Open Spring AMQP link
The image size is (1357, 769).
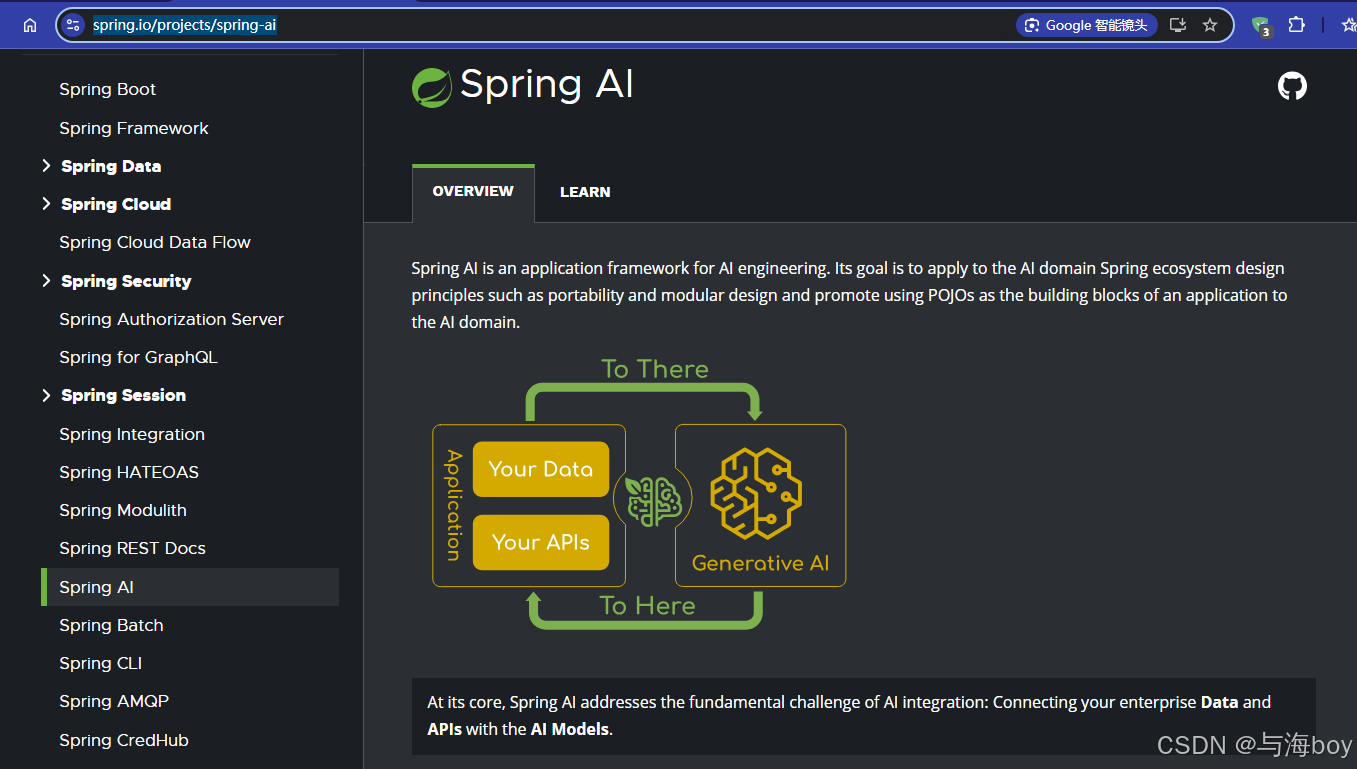point(114,701)
